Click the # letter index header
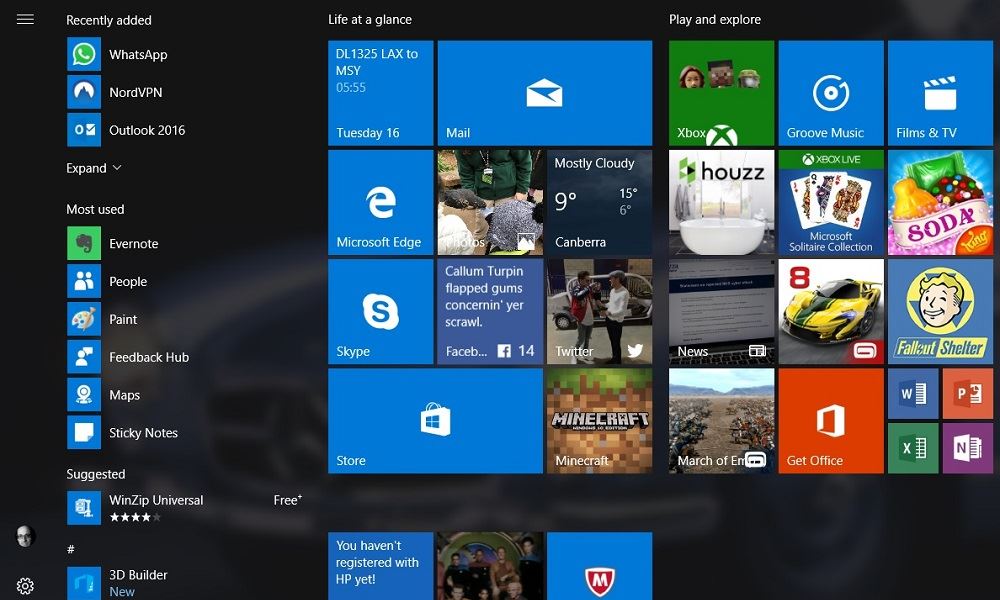This screenshot has height=600, width=1000. click(x=71, y=549)
